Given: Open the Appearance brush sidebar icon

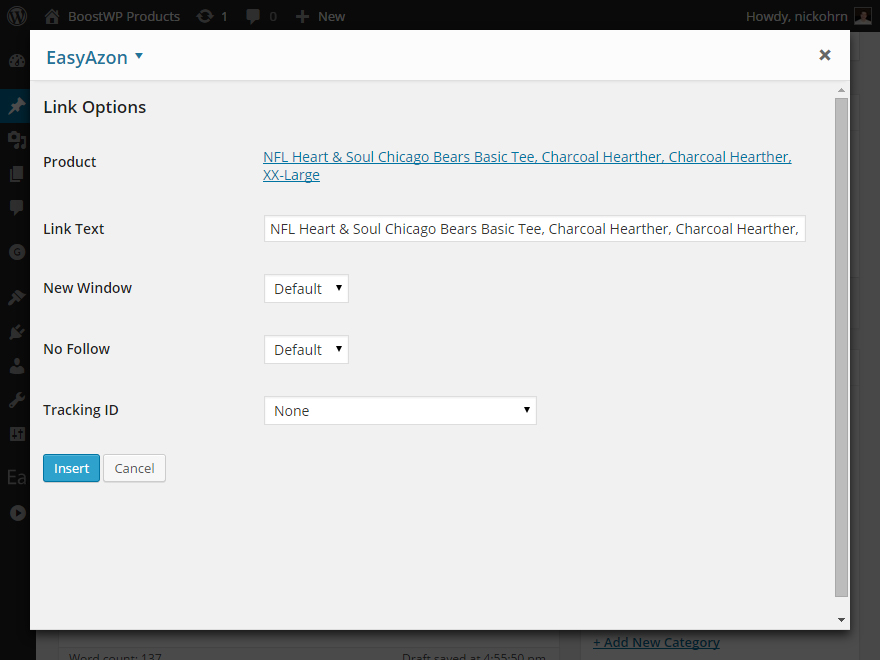Looking at the screenshot, I should coord(17,297).
